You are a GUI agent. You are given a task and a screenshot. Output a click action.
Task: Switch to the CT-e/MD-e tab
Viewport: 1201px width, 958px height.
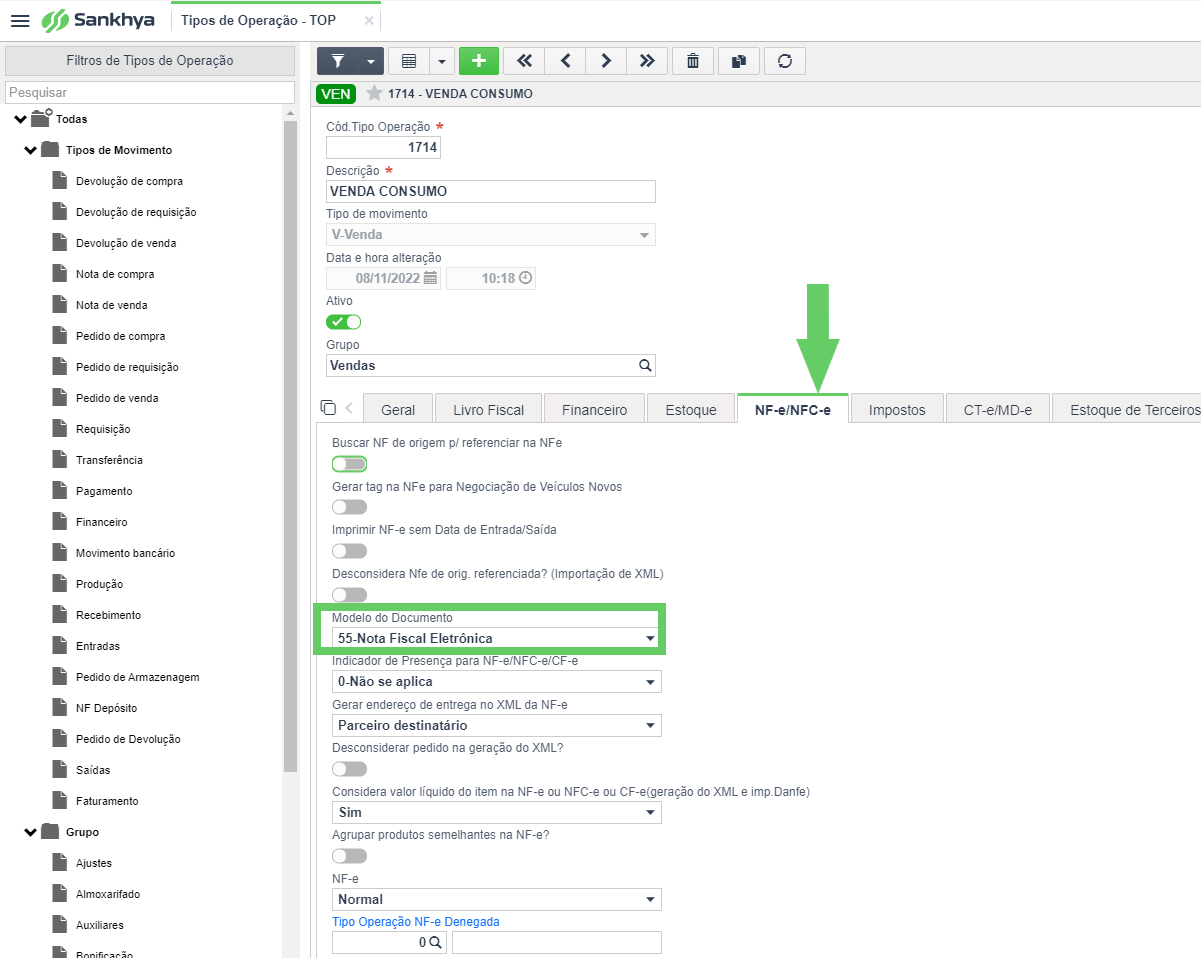point(997,410)
